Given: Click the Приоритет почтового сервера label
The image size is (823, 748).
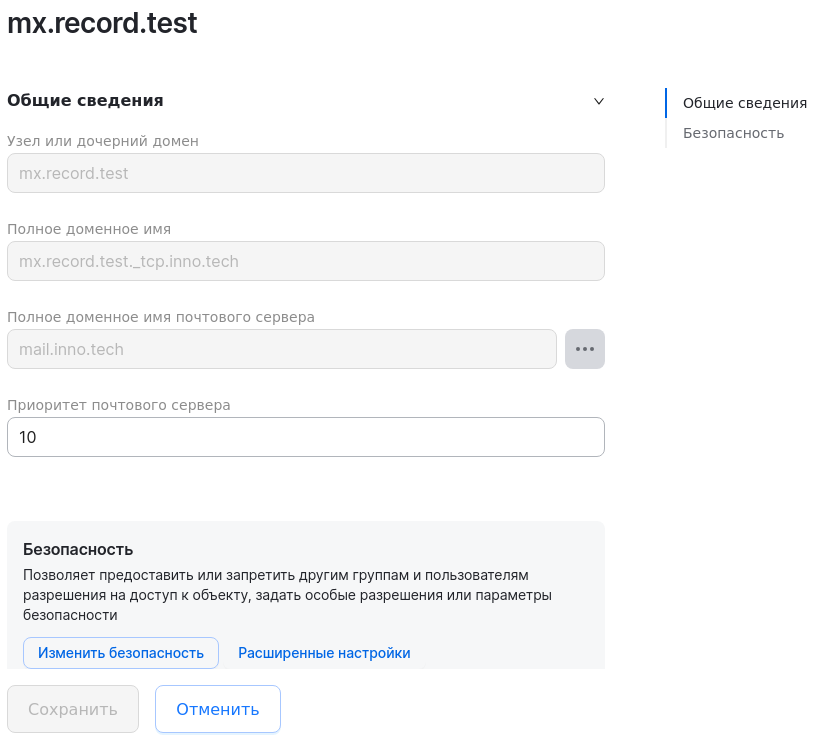Looking at the screenshot, I should pyautogui.click(x=118, y=405).
